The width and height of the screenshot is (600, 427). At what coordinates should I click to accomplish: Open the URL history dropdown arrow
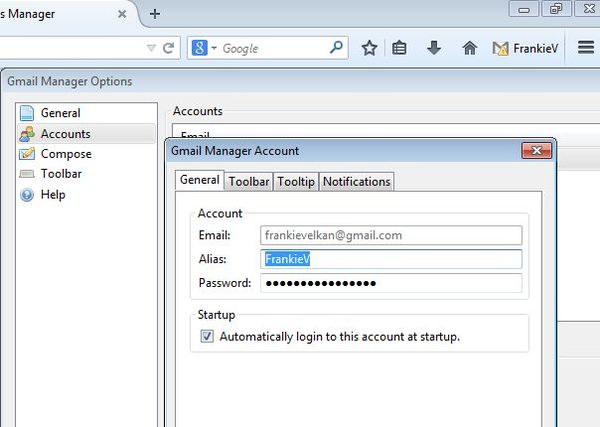pos(151,48)
